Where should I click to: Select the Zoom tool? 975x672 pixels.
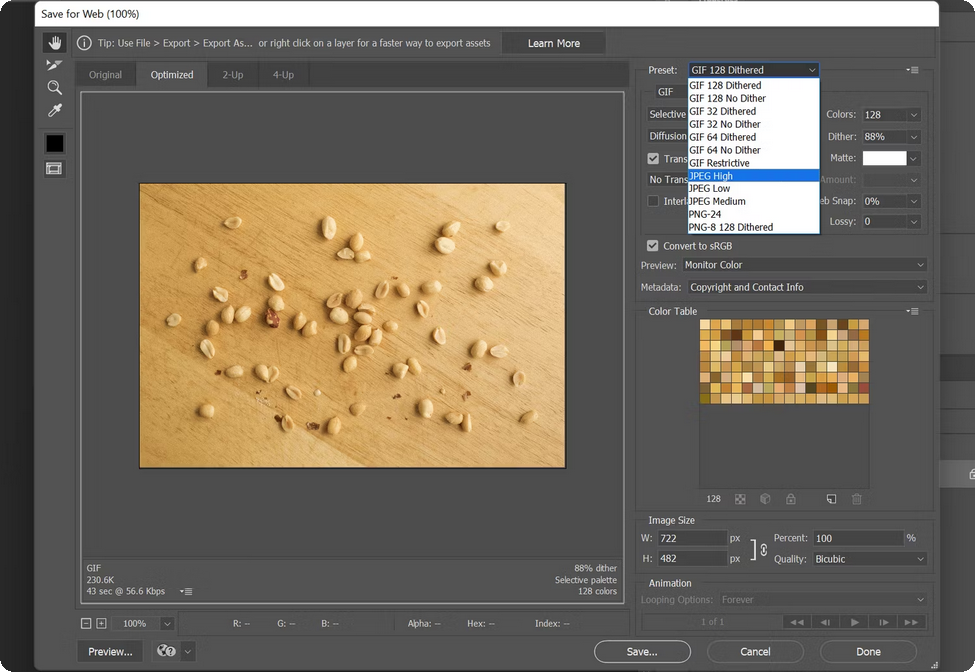[54, 88]
